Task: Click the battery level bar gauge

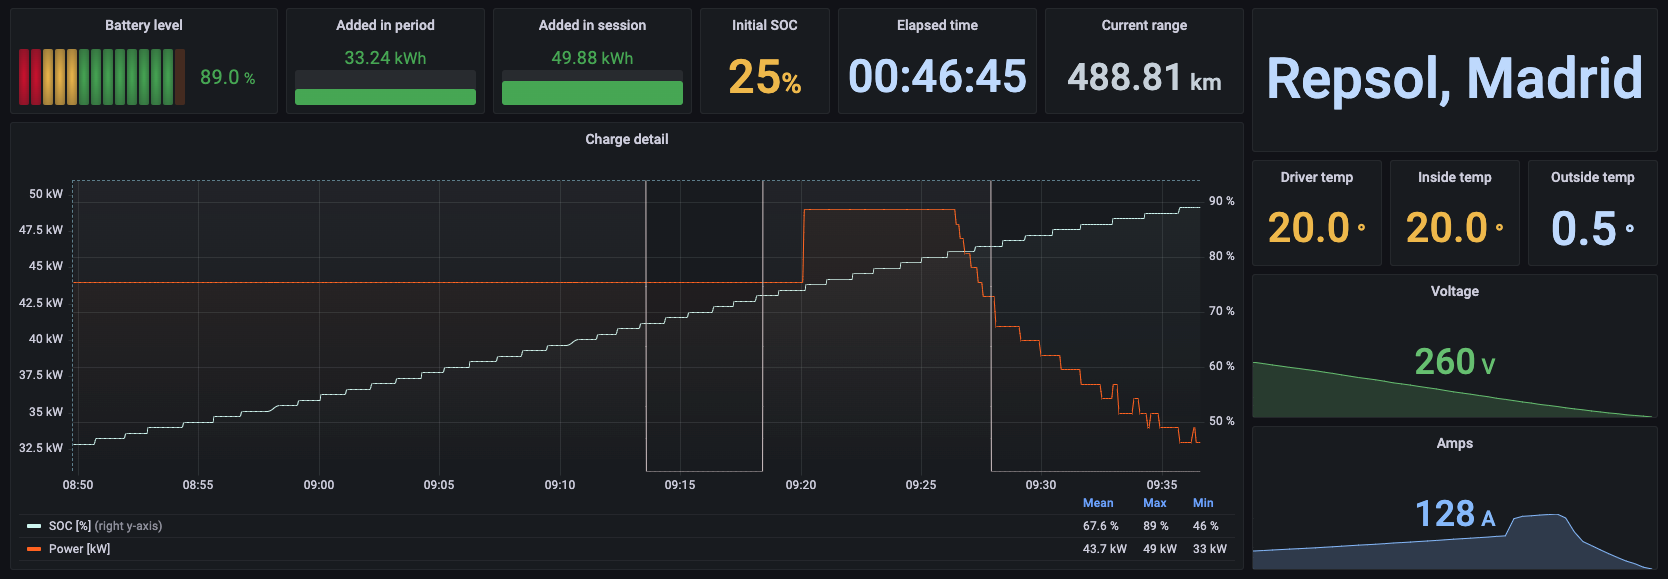Action: [102, 77]
